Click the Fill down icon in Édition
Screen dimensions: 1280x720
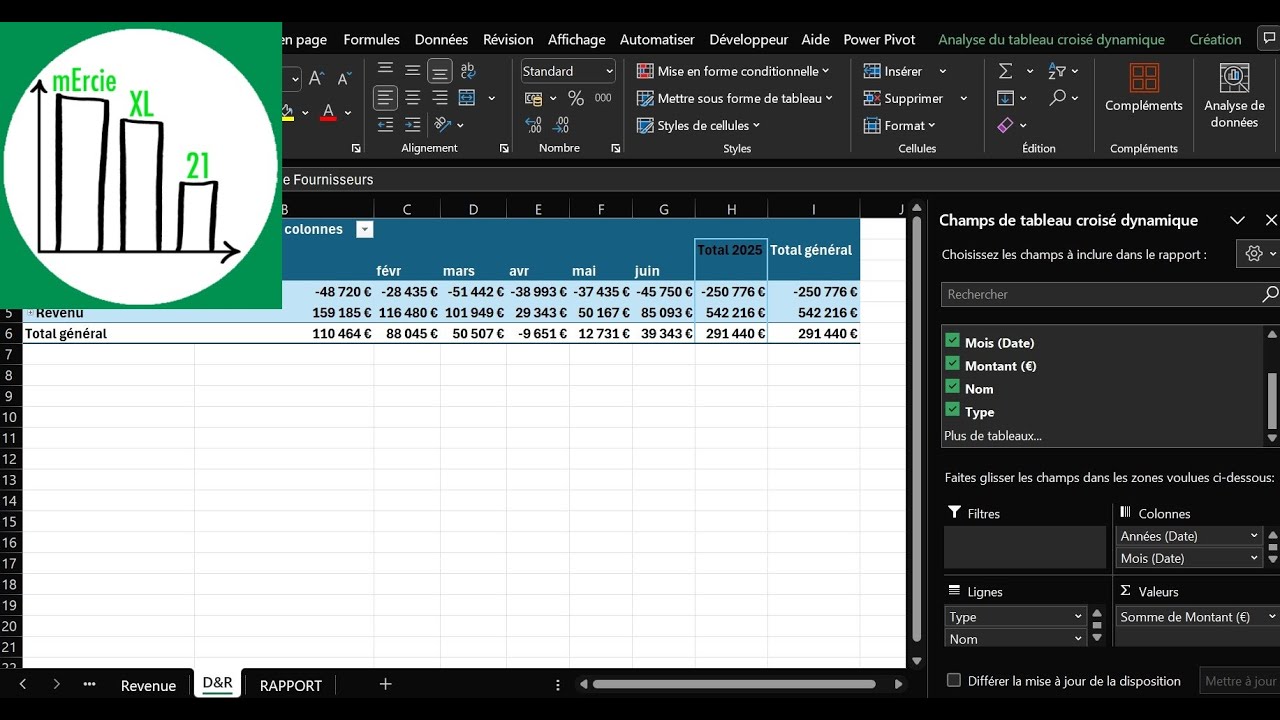tap(1006, 98)
